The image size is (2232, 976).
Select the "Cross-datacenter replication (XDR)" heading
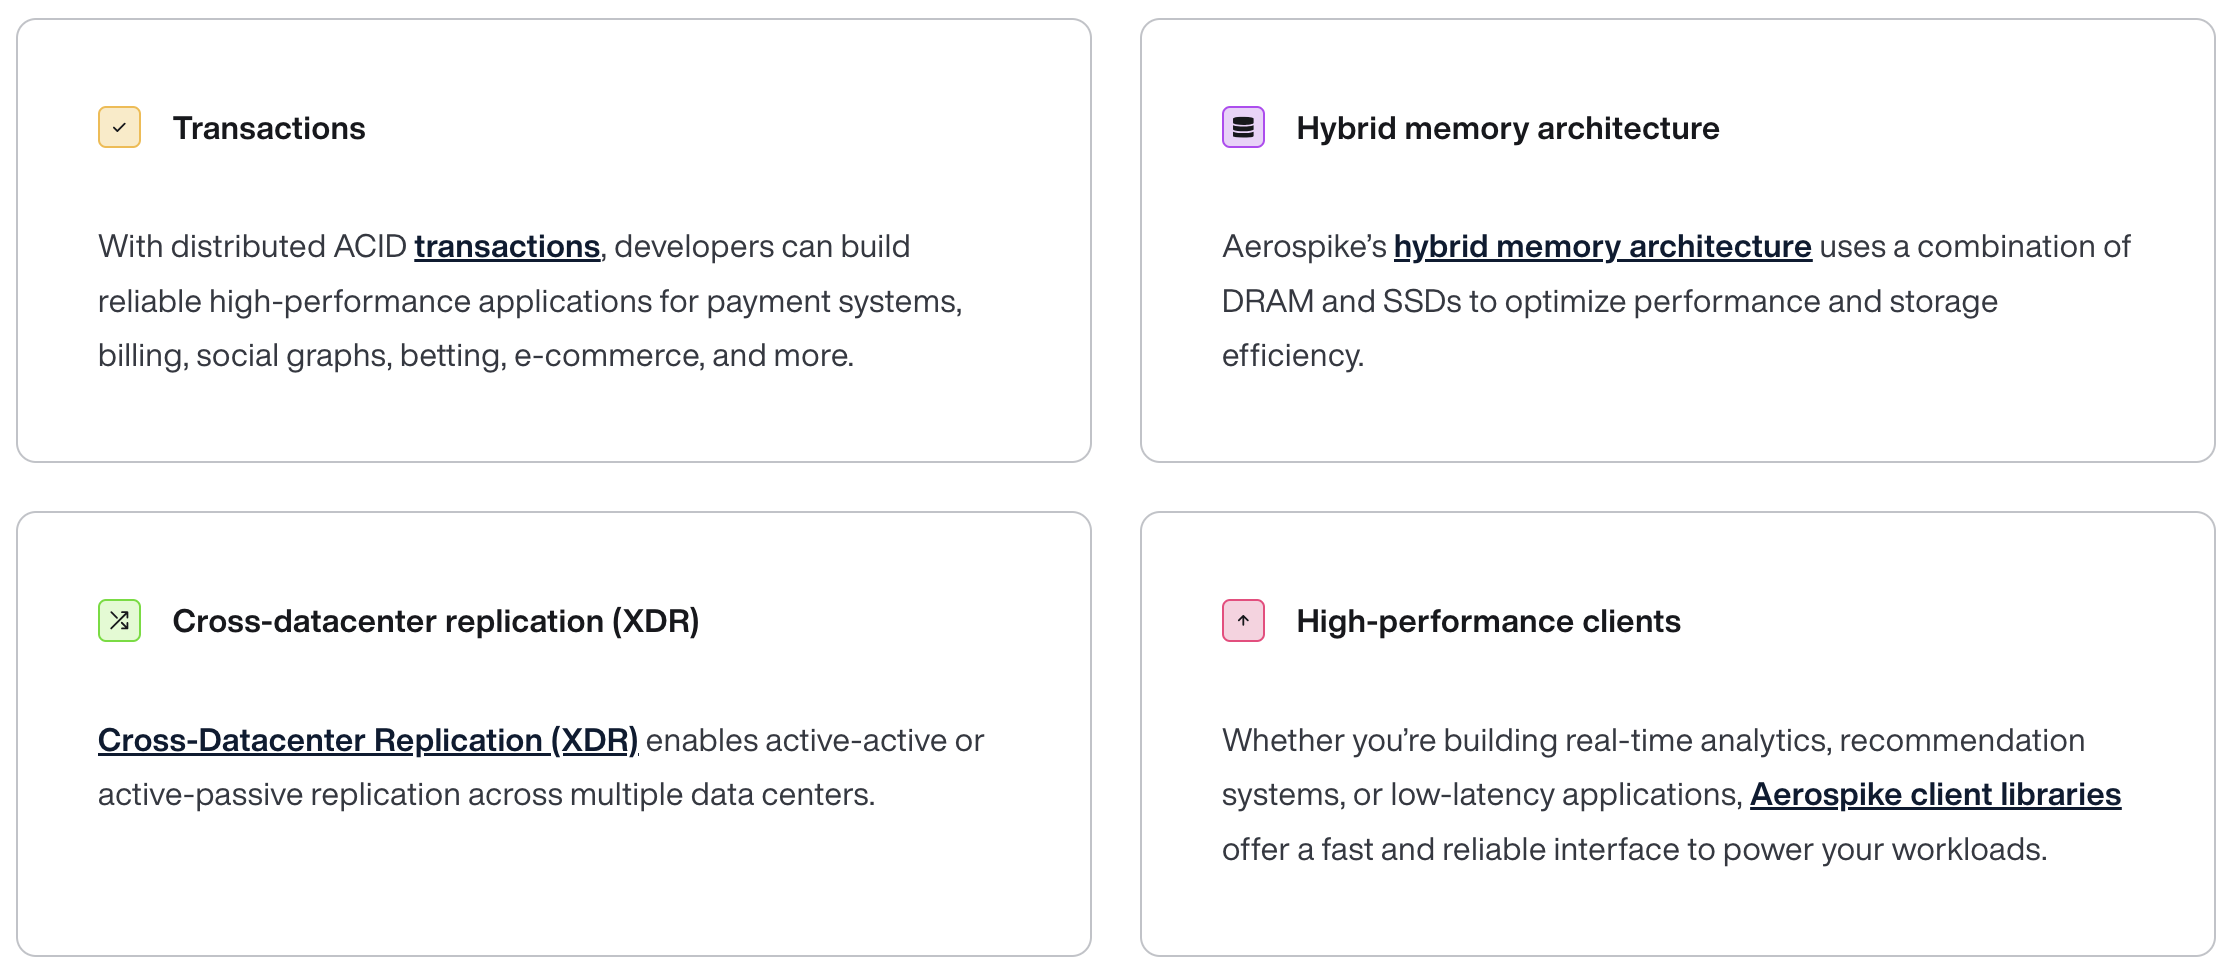click(x=435, y=622)
